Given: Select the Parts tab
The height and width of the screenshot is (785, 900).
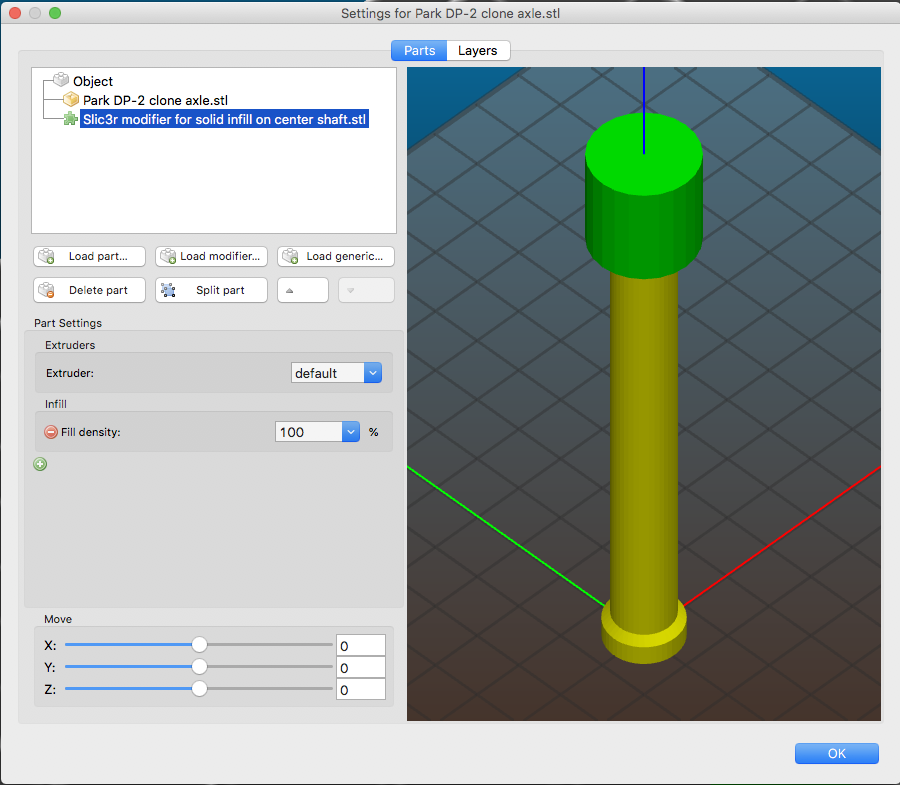Looking at the screenshot, I should tap(419, 50).
